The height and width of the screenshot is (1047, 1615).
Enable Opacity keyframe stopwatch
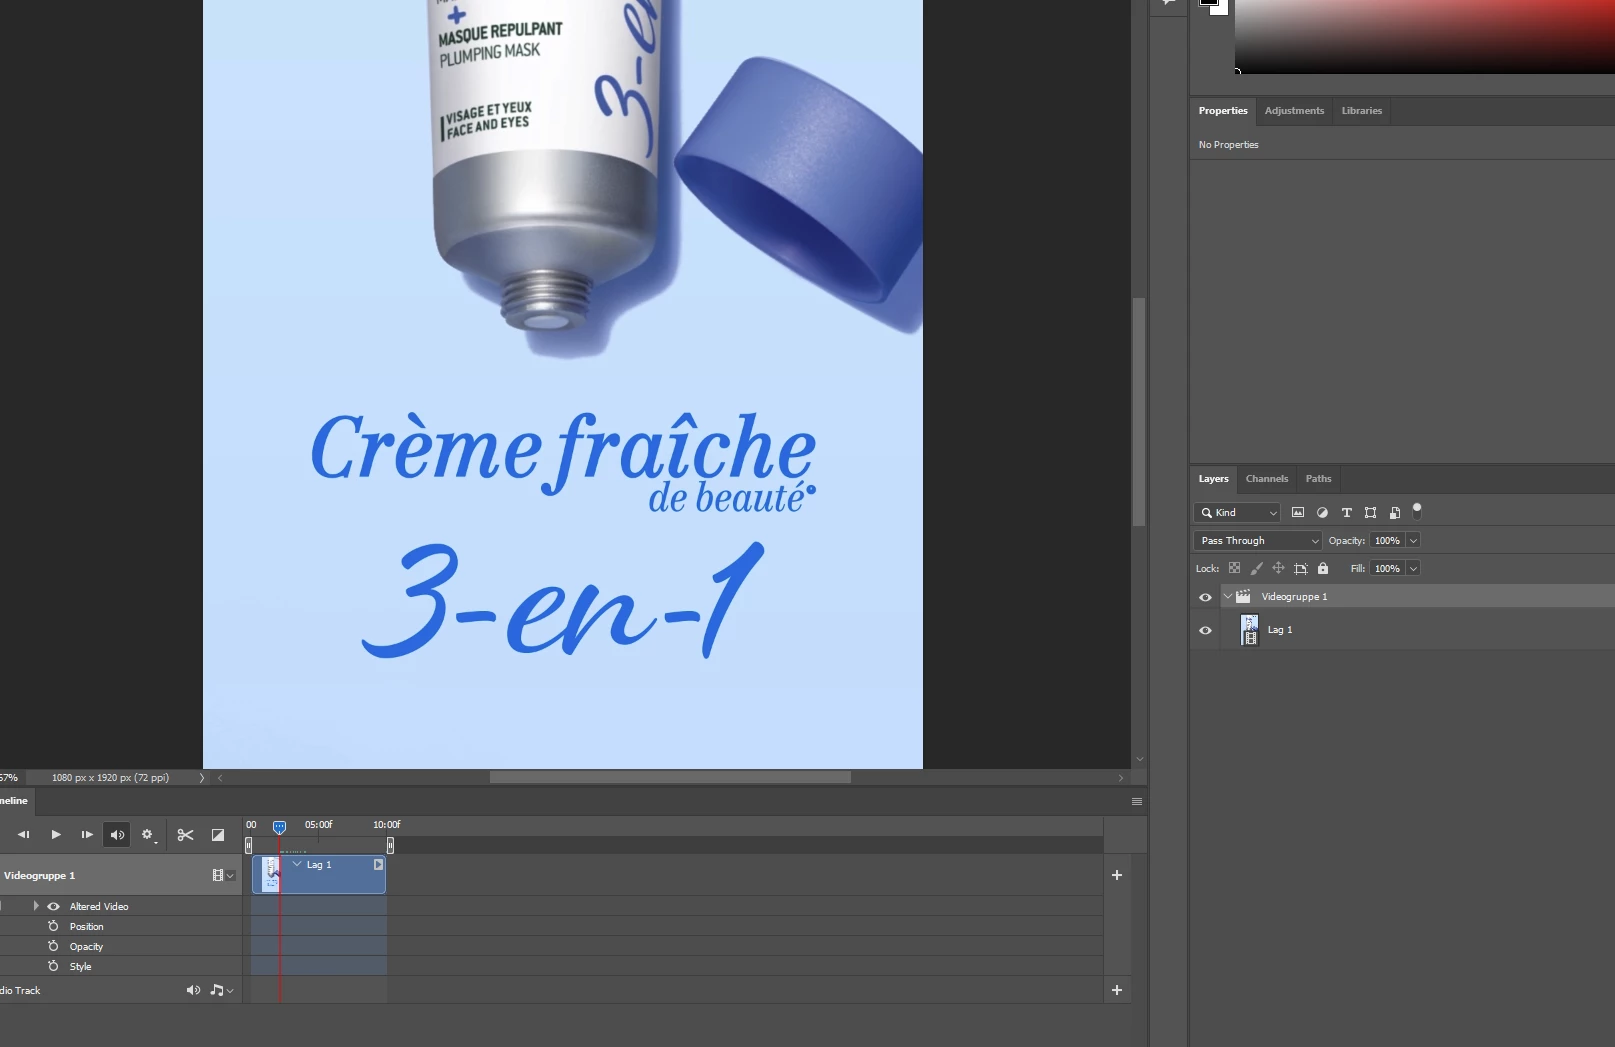53,946
